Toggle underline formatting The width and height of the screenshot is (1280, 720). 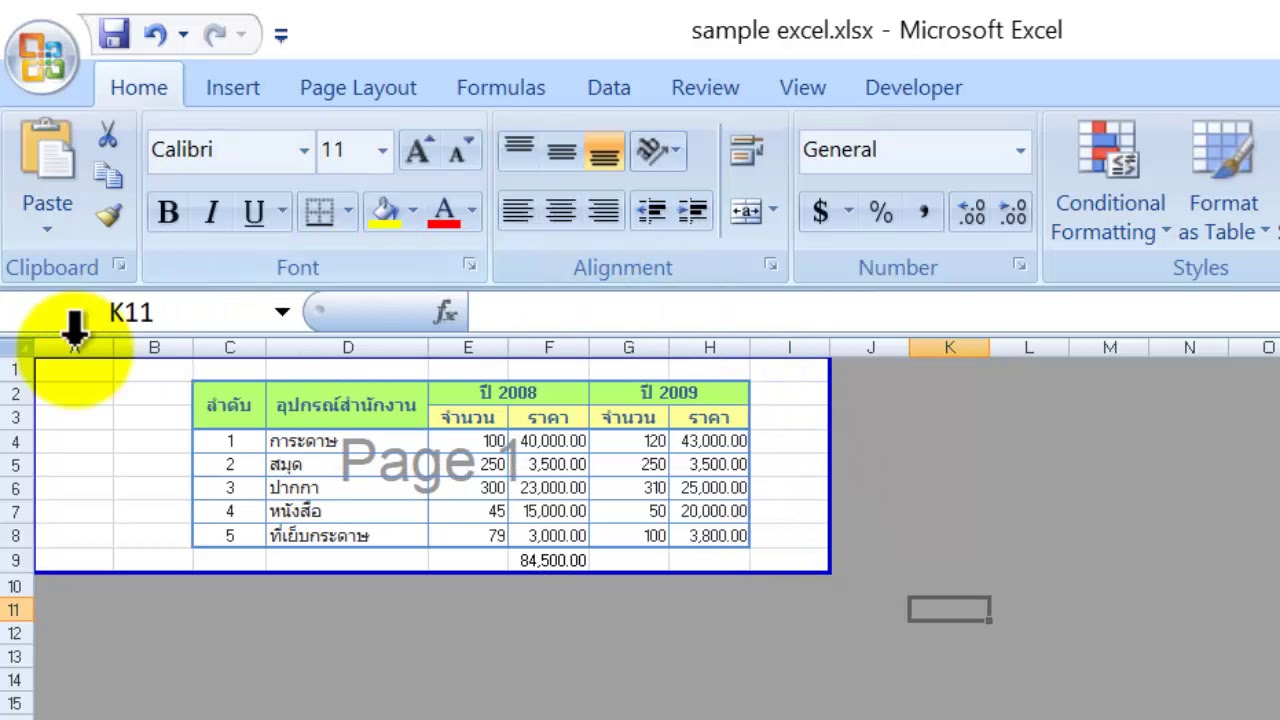pyautogui.click(x=253, y=212)
